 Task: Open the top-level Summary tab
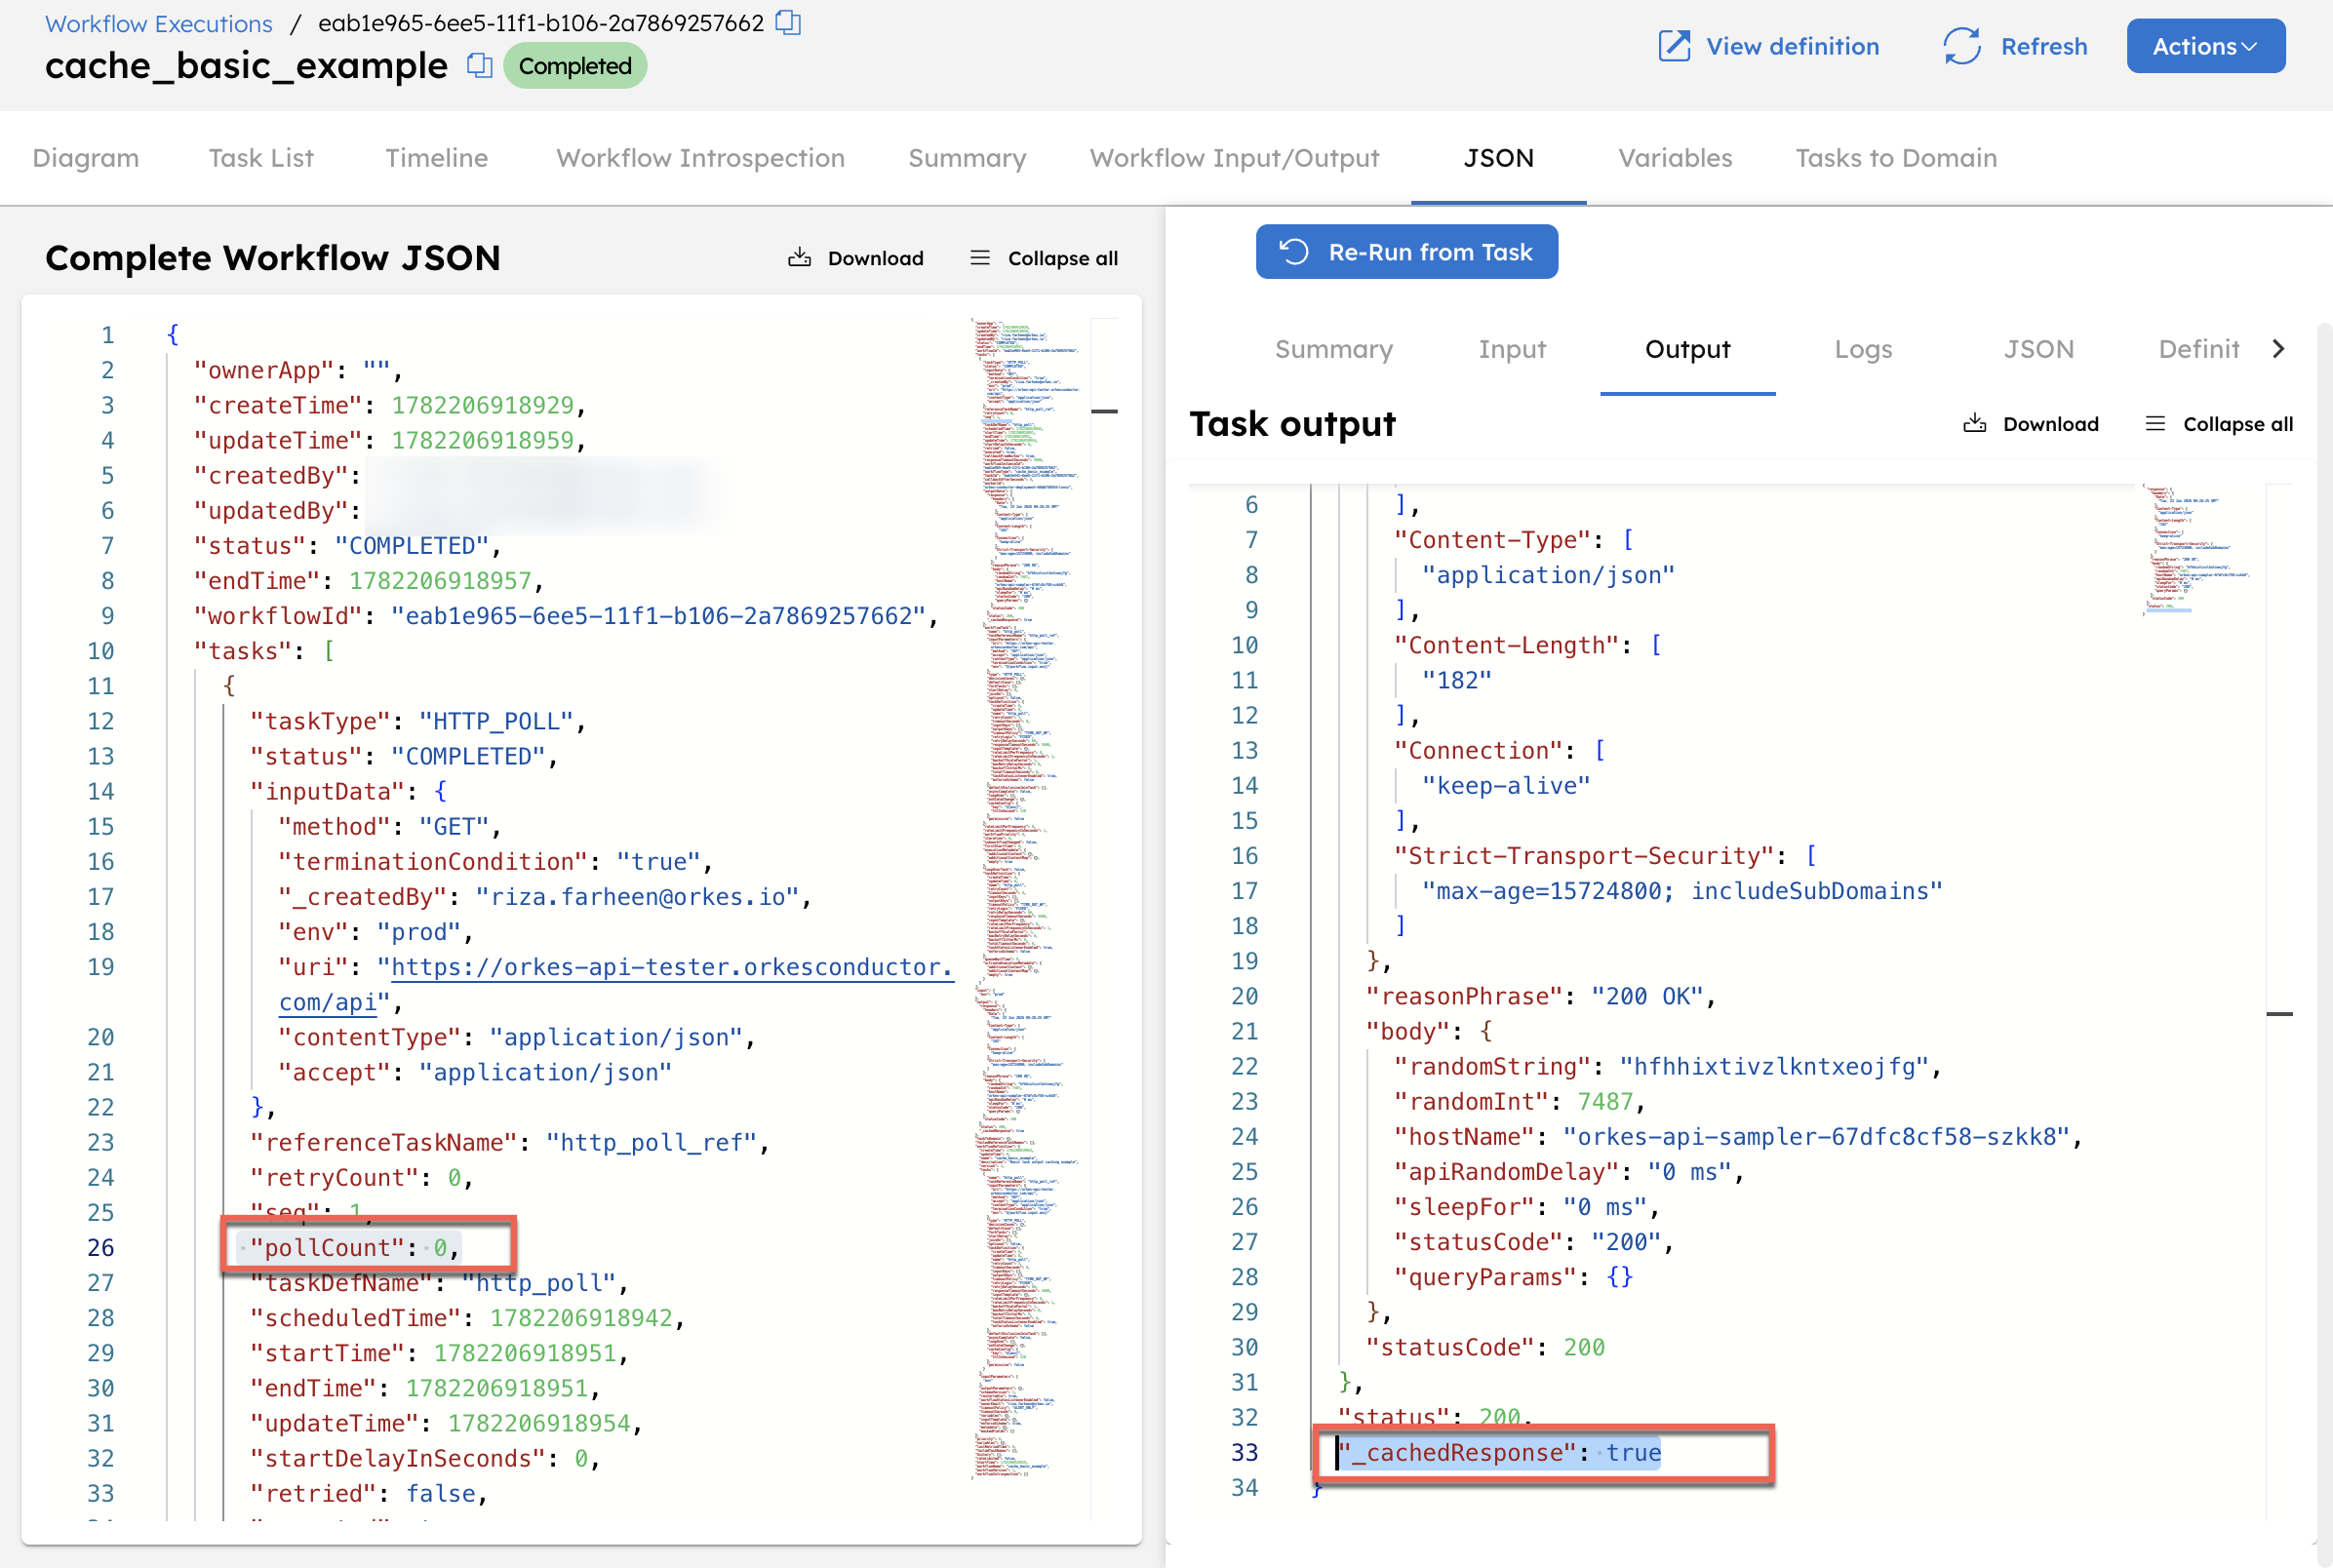point(967,158)
